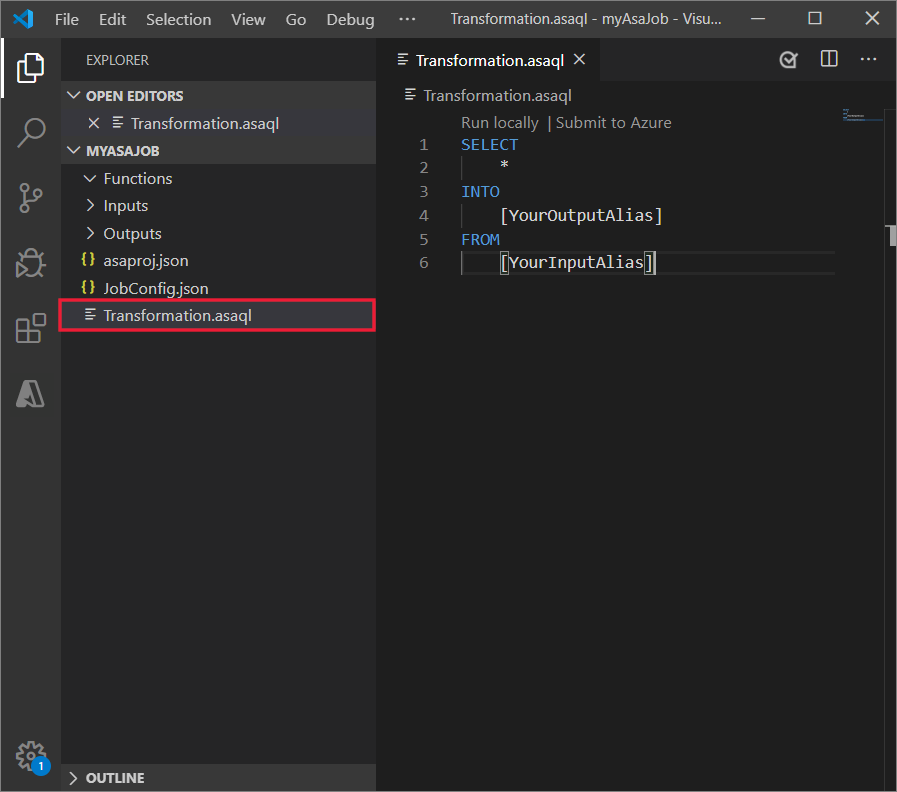Click Submit to Azure
Viewport: 897px width, 792px height.
coord(613,122)
